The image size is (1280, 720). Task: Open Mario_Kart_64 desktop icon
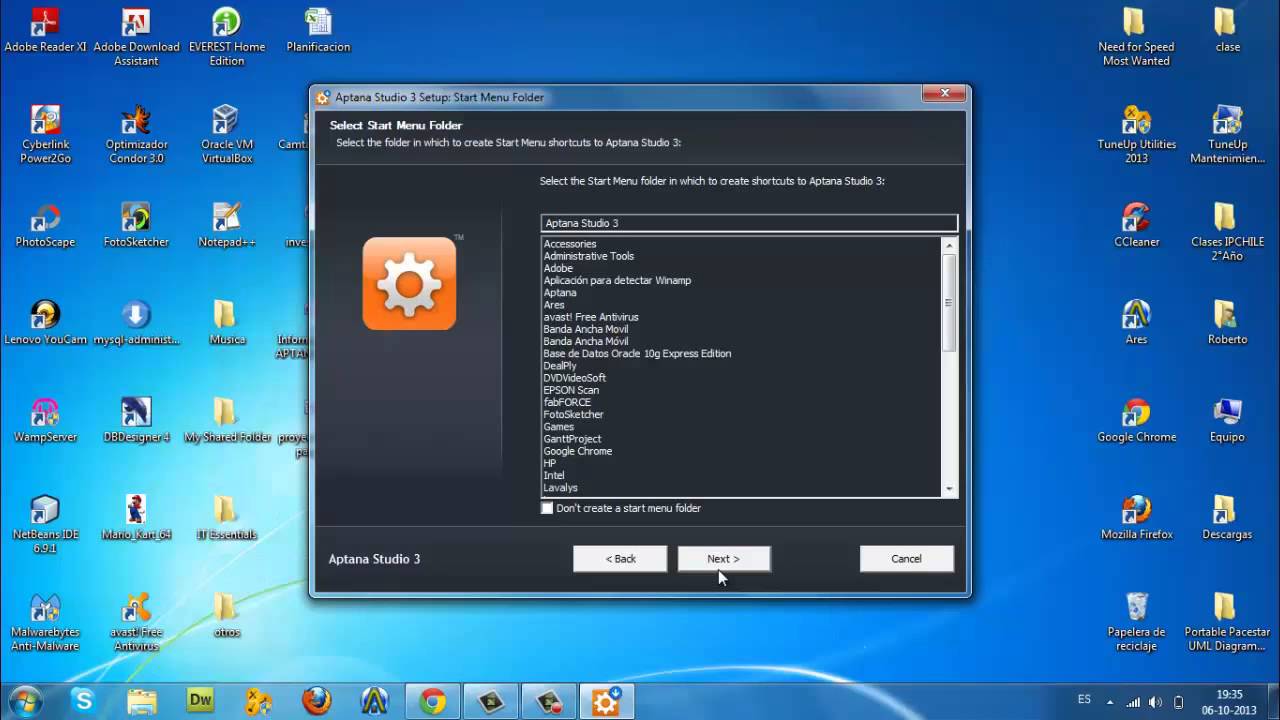pos(136,518)
